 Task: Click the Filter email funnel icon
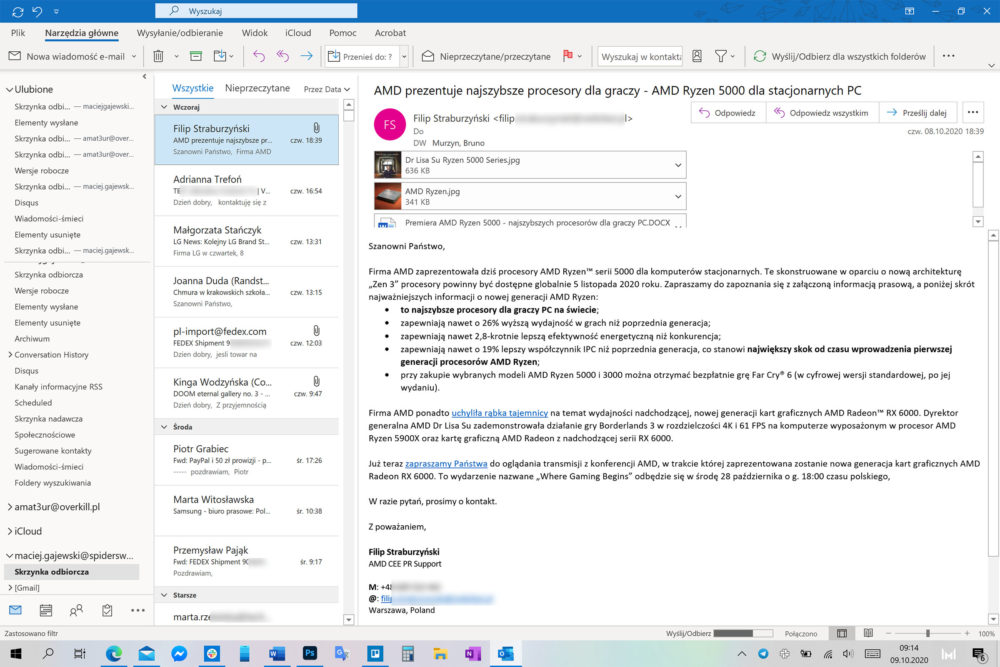pyautogui.click(x=721, y=56)
